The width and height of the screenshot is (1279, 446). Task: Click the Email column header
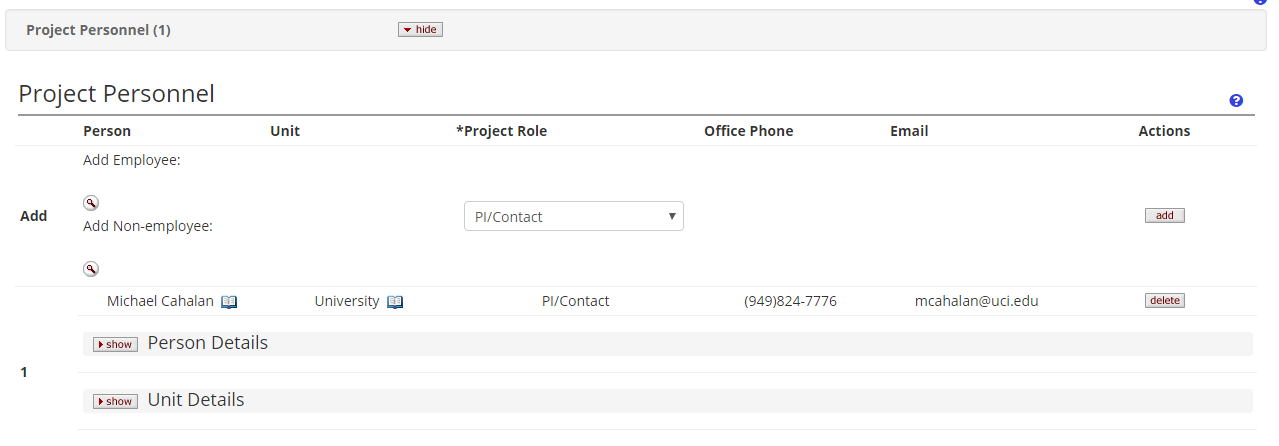click(x=909, y=131)
